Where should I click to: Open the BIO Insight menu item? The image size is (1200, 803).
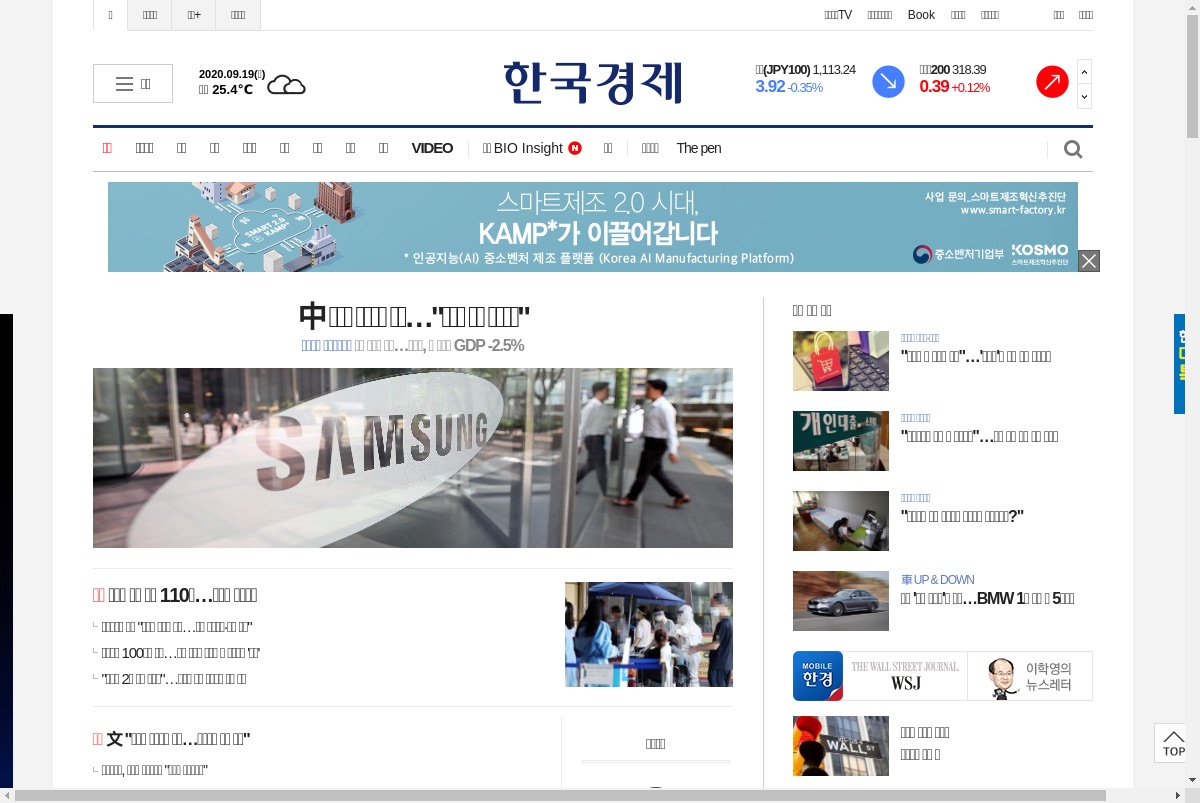522,148
